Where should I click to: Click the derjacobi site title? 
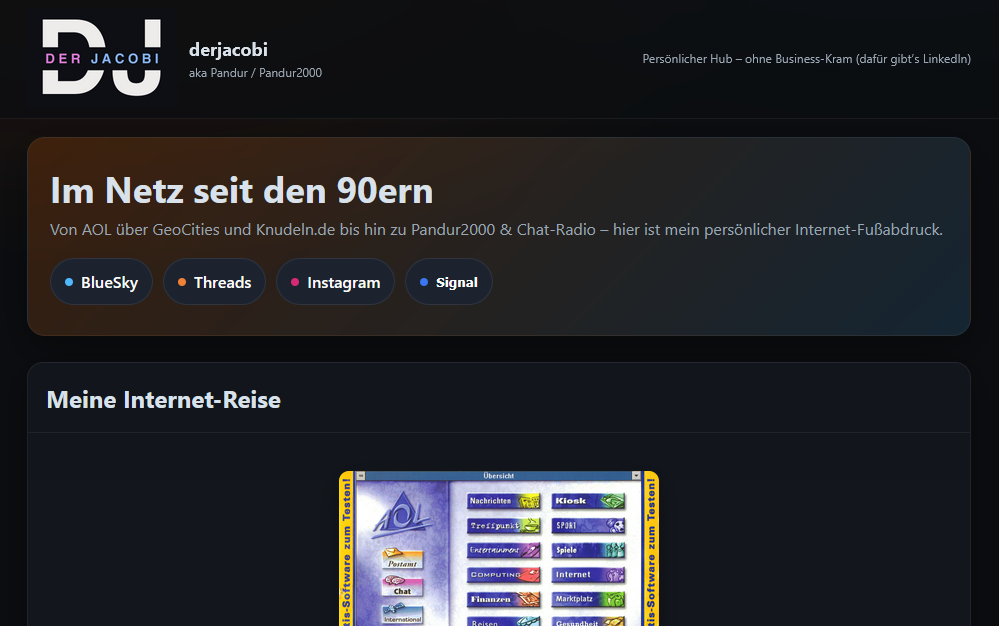tap(228, 50)
